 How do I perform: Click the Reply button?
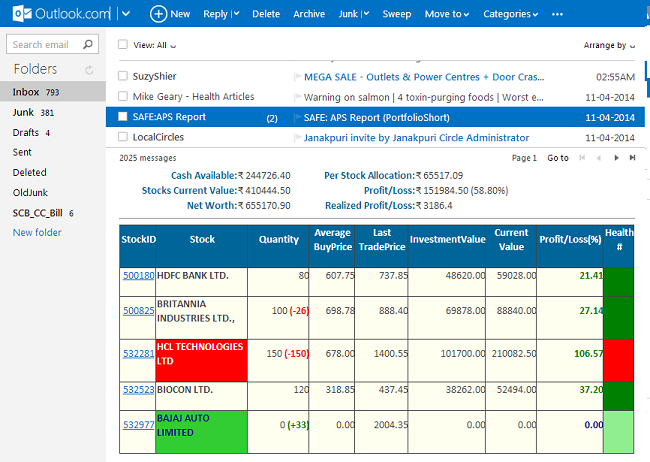click(x=215, y=14)
